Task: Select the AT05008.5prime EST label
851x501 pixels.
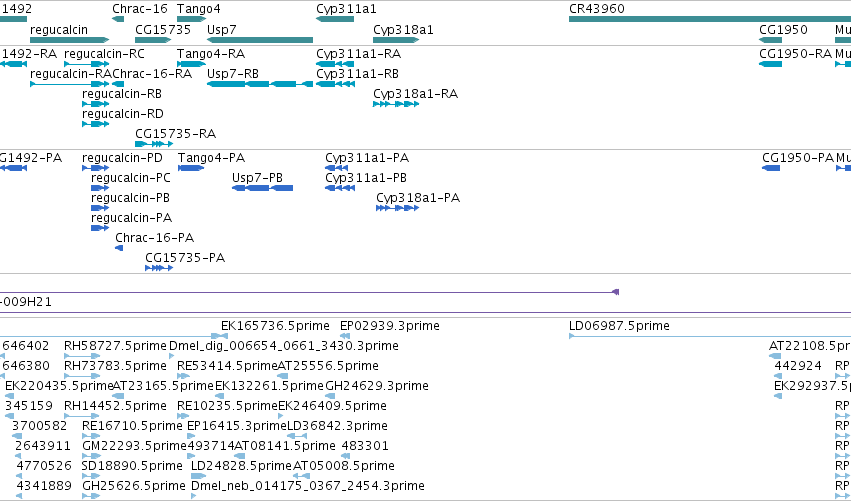Action: click(344, 466)
